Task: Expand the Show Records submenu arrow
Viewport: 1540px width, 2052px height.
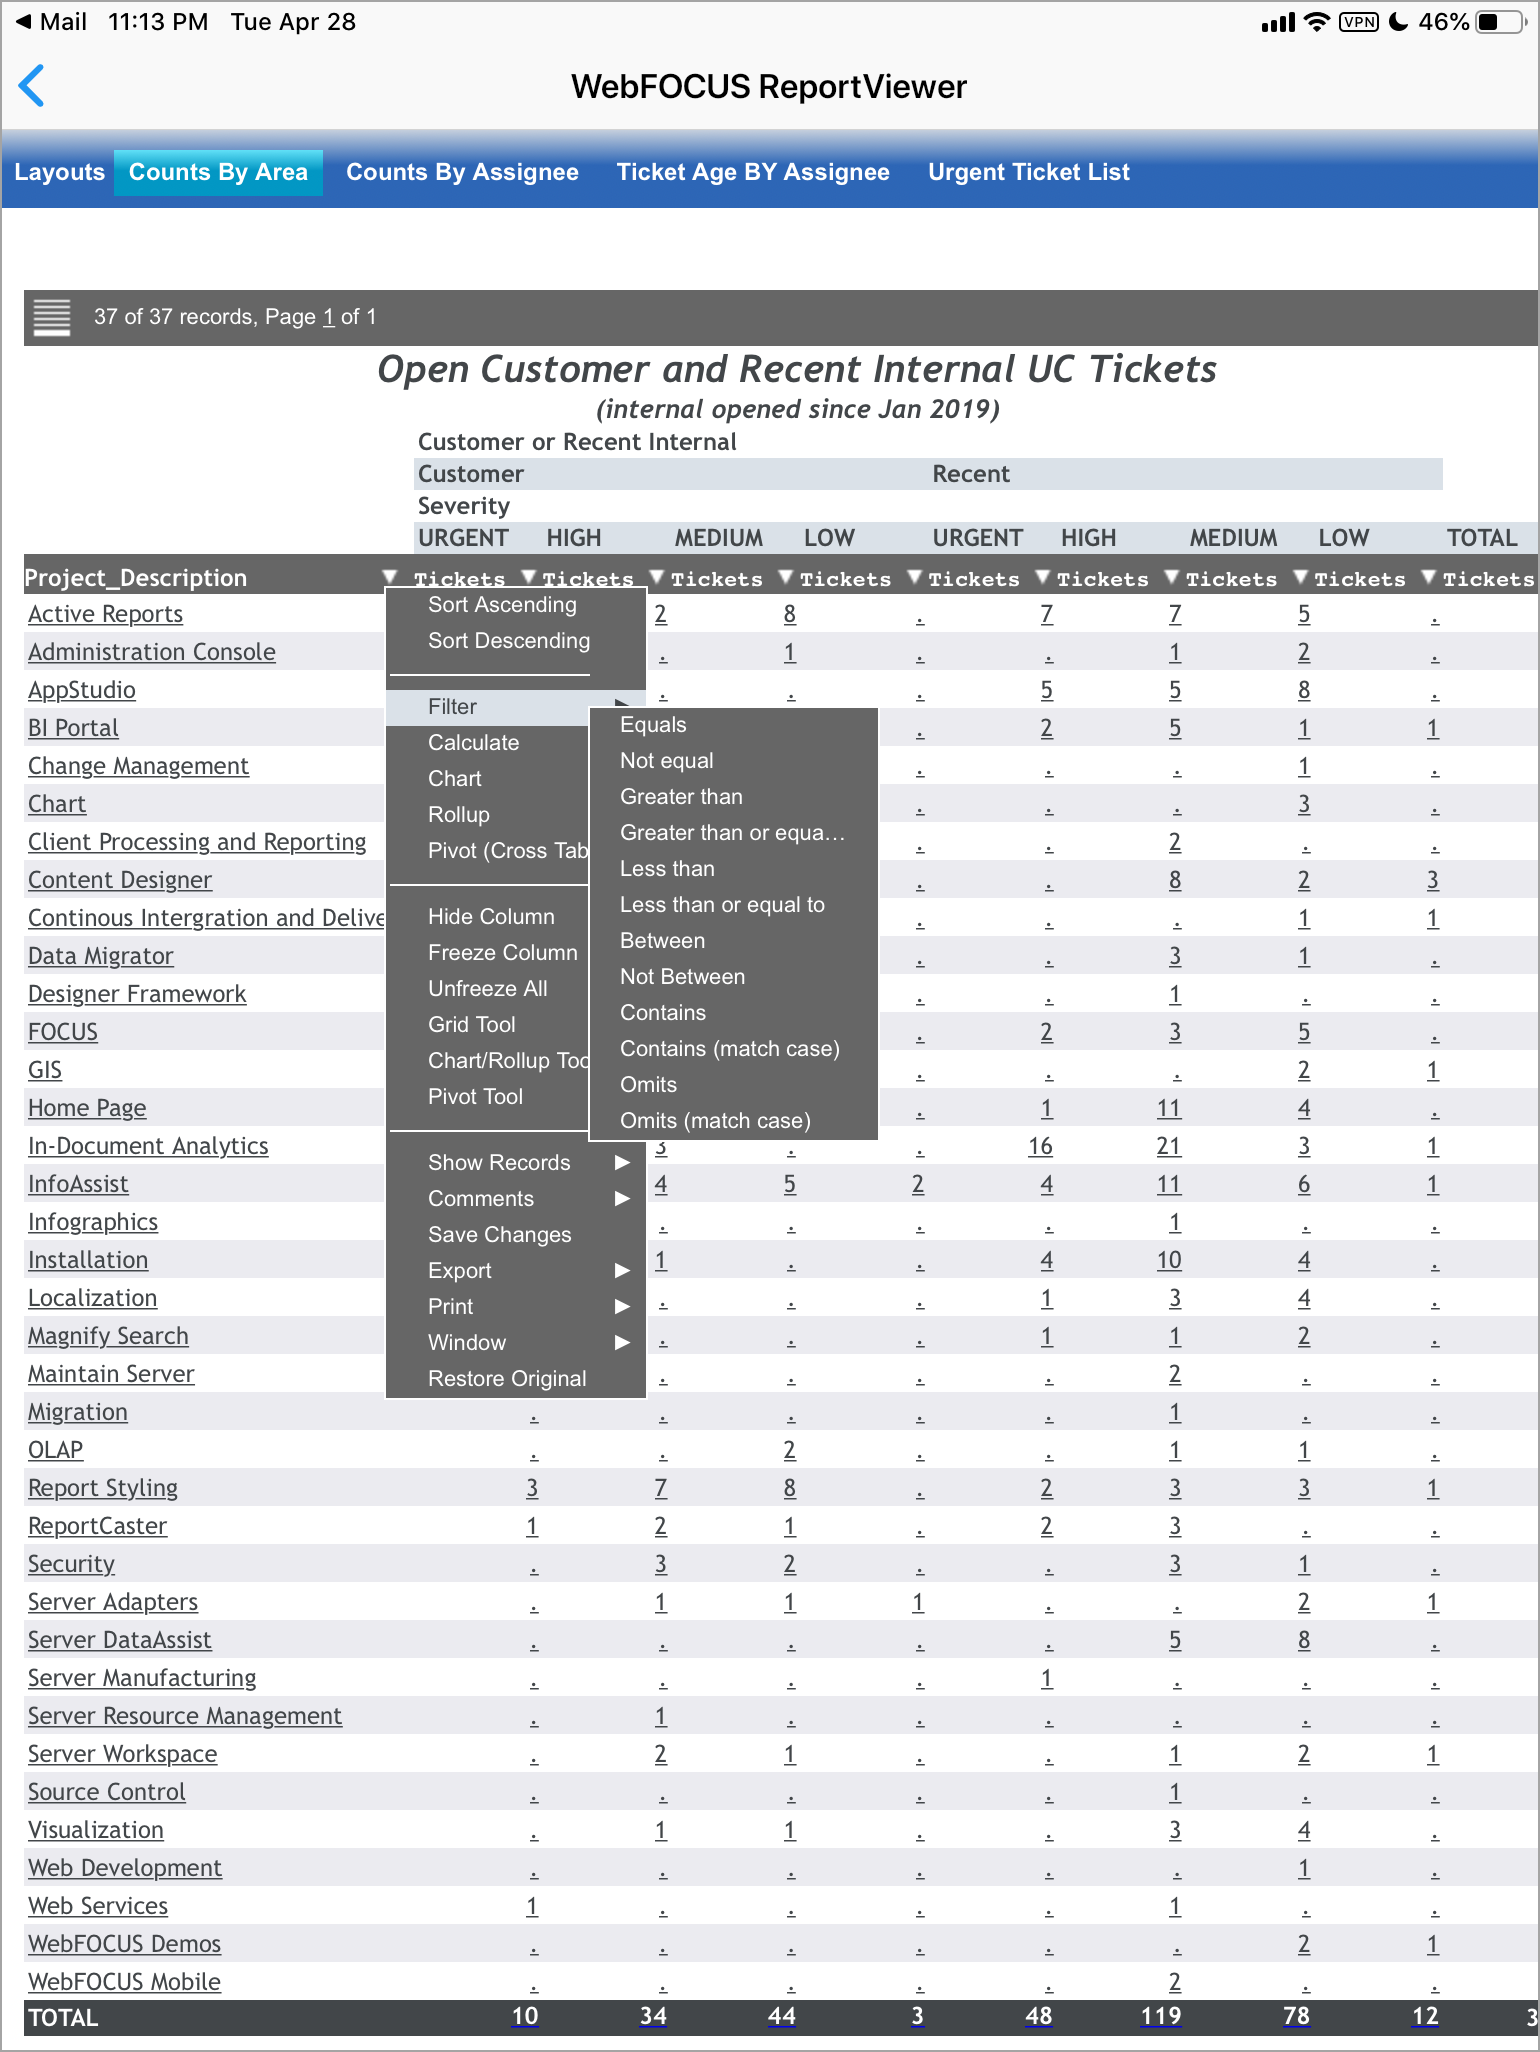Action: [x=622, y=1162]
